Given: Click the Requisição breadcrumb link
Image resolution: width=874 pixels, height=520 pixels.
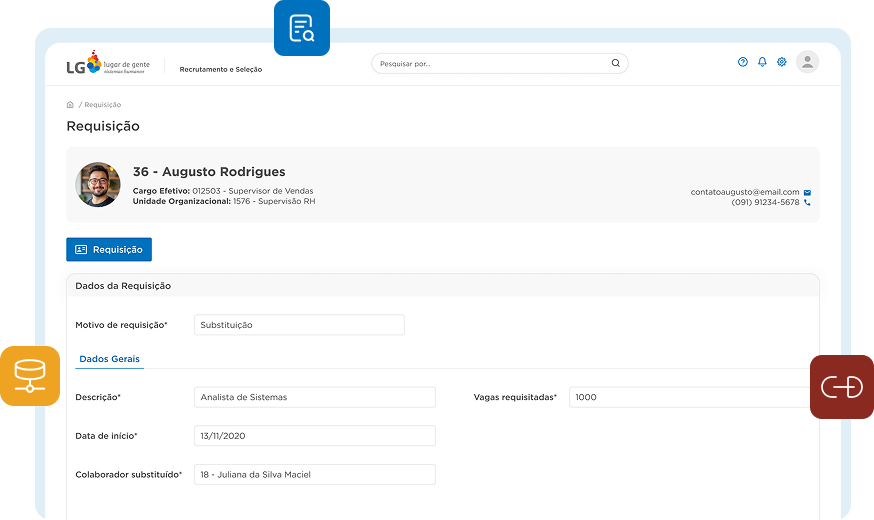Looking at the screenshot, I should 103,105.
